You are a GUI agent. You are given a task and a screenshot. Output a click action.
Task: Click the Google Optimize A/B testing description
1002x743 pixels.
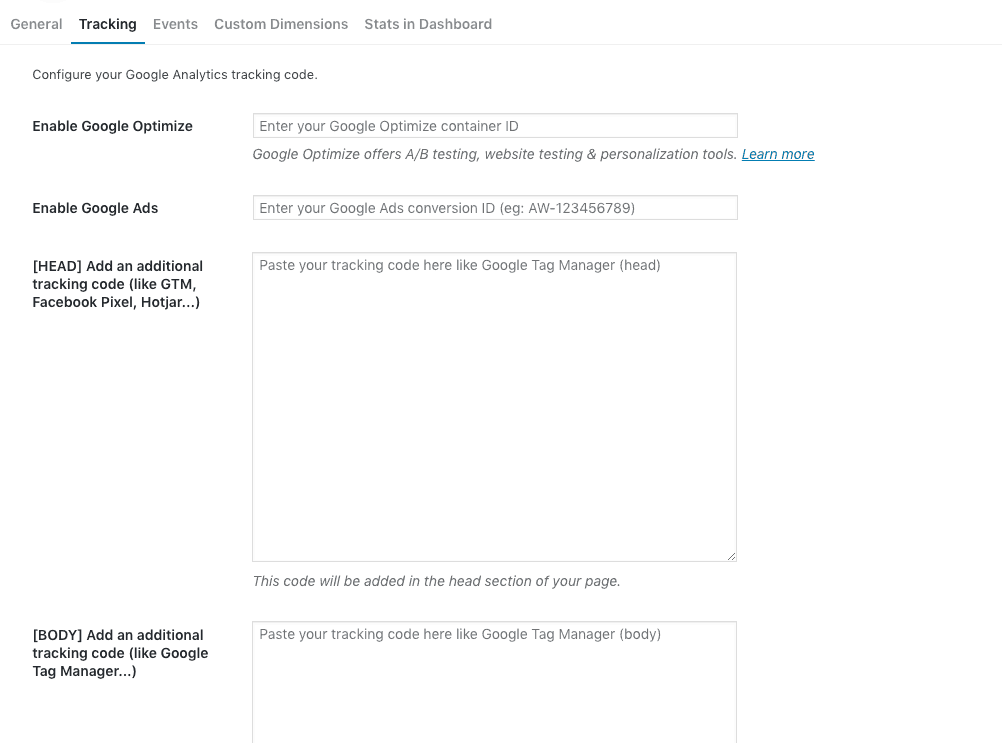[495, 154]
